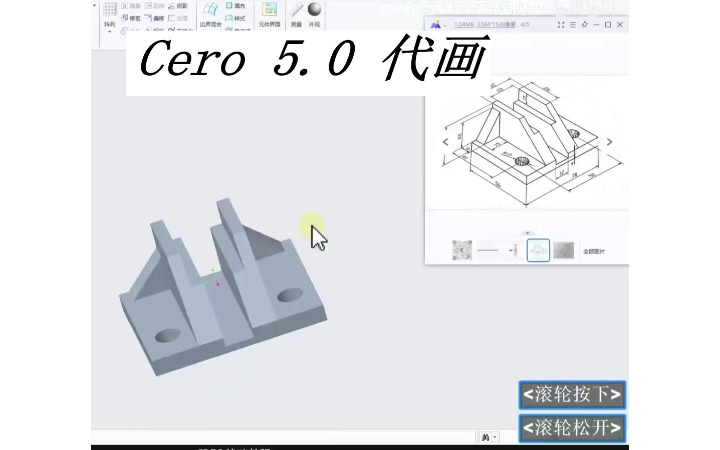The height and width of the screenshot is (450, 720).
Task: Expand the 阵列 dropdown arrow
Action: [x=109, y=31]
